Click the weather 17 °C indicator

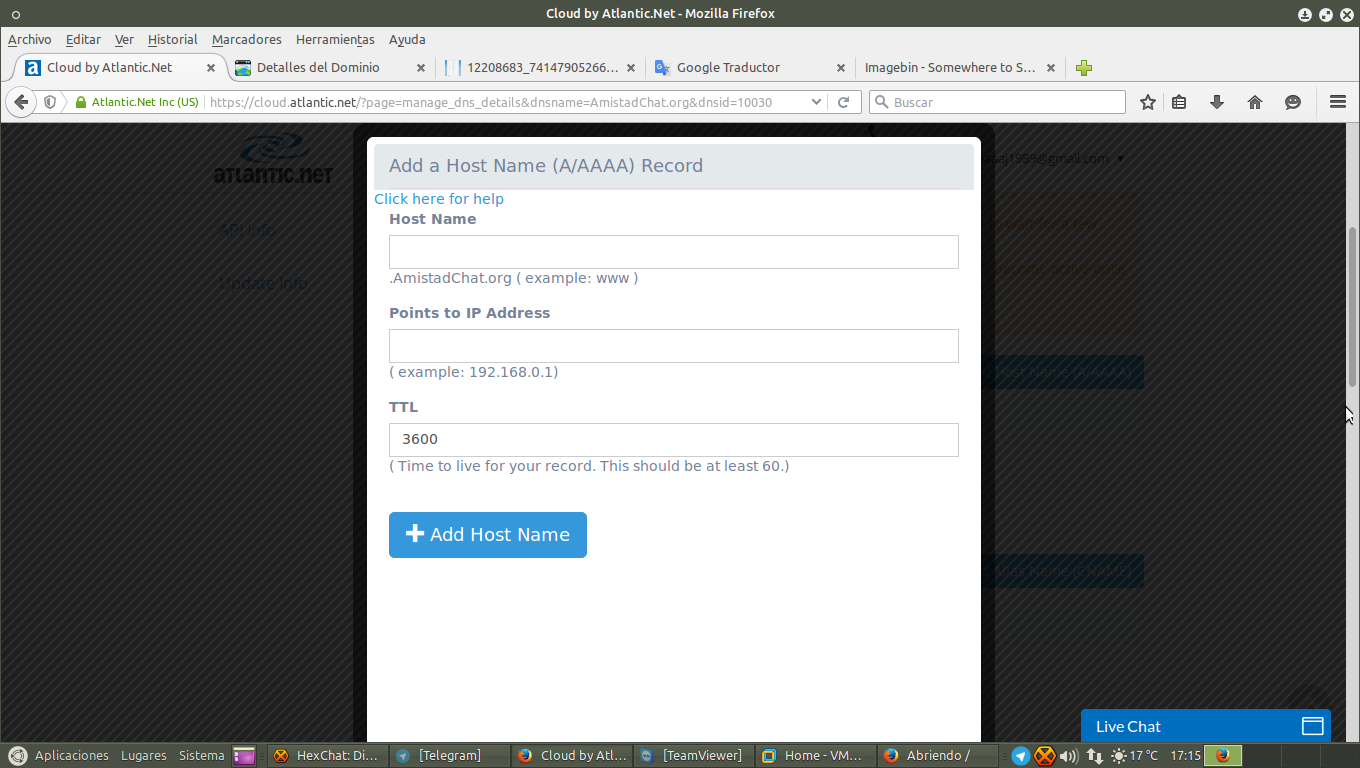1134,756
